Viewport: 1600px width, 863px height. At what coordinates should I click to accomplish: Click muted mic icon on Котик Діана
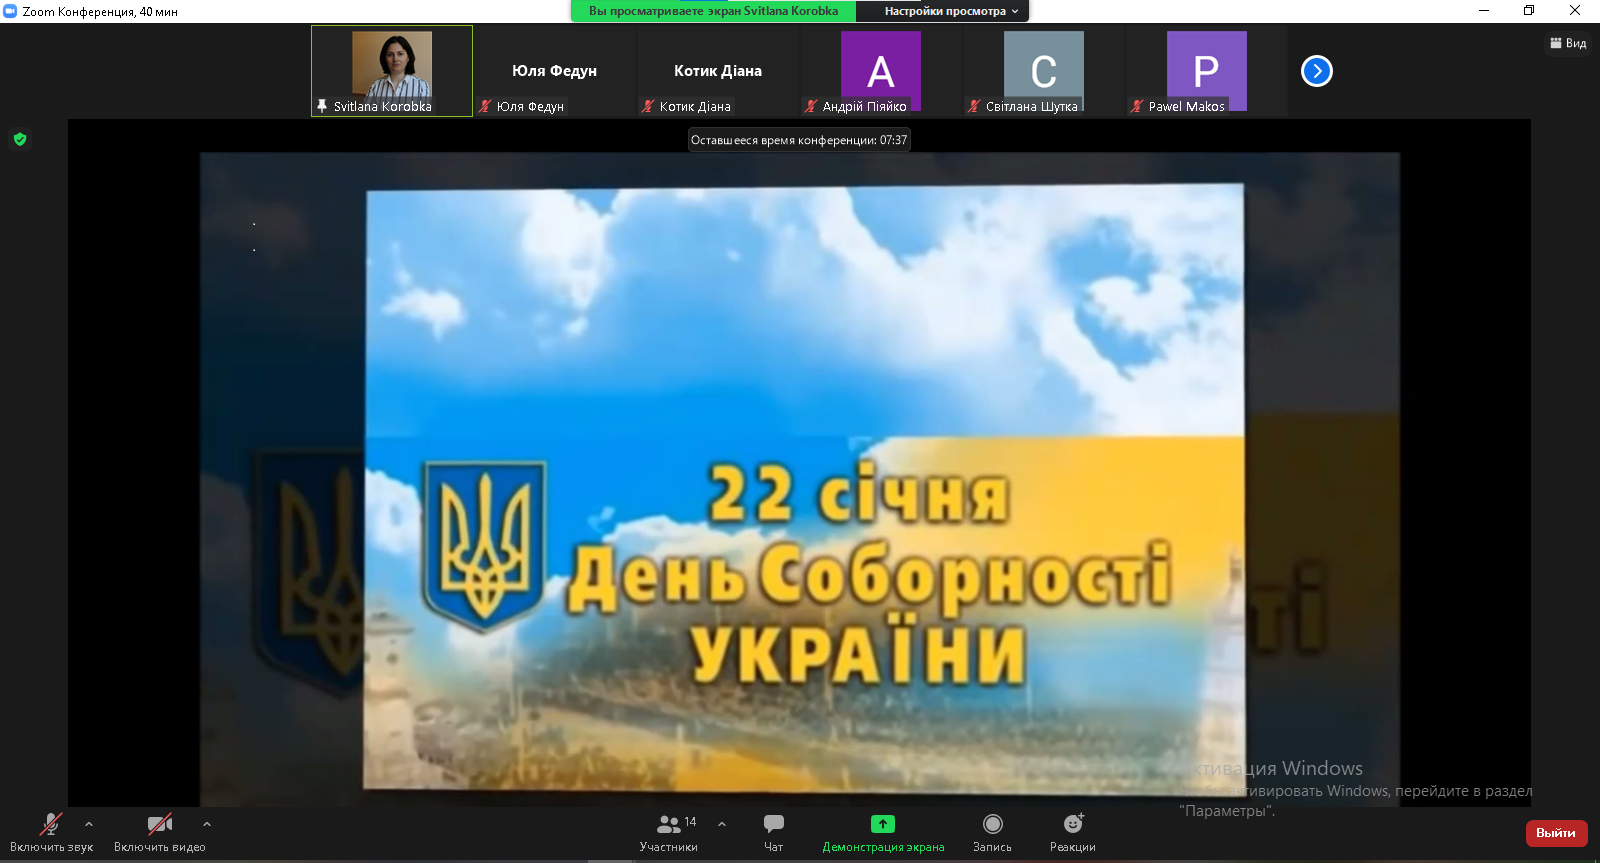pyautogui.click(x=648, y=106)
